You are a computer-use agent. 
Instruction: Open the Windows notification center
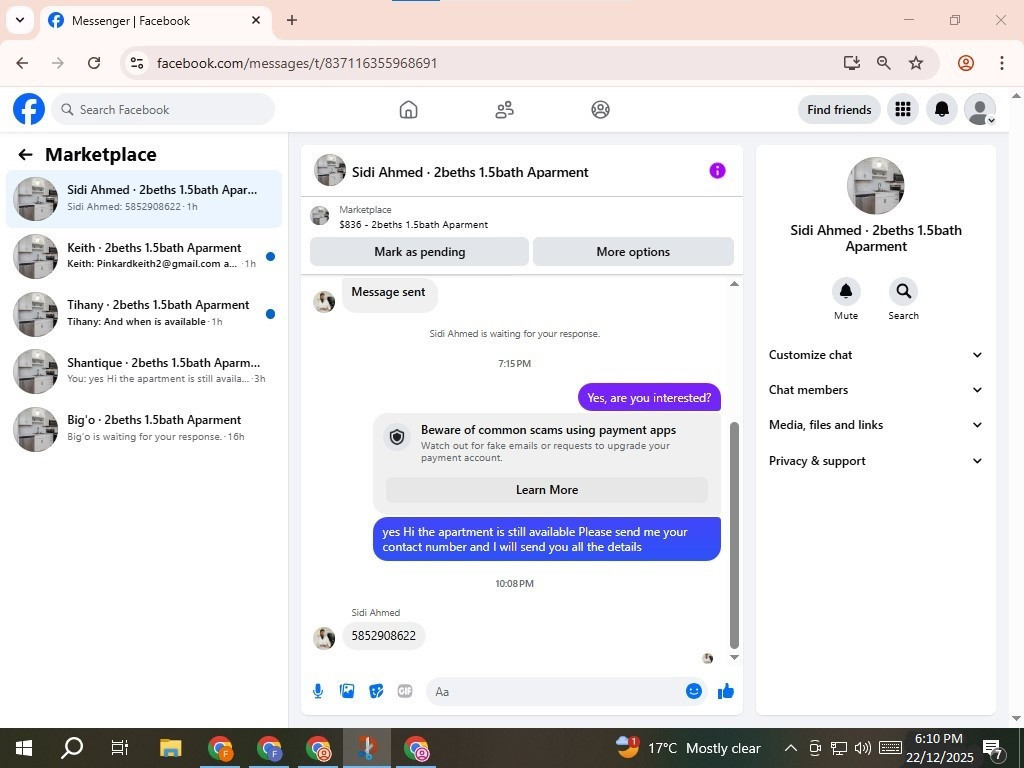pos(993,749)
